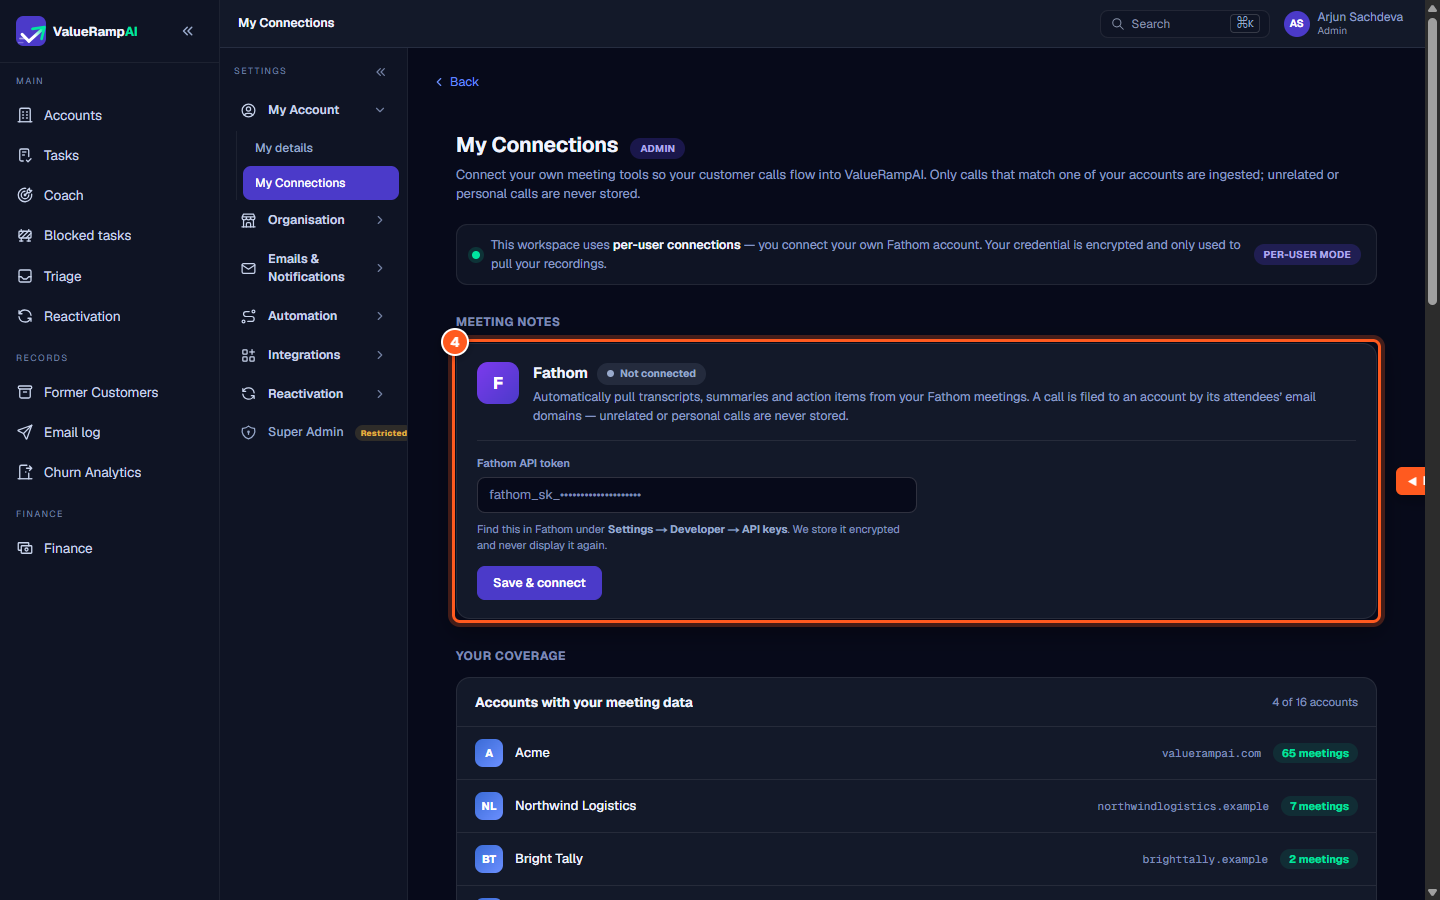Click the Coach icon in sidebar
Image resolution: width=1440 pixels, height=900 pixels.
pos(25,195)
